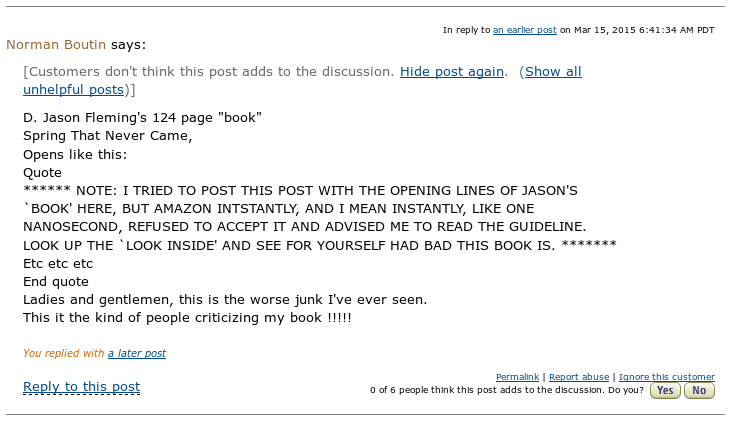This screenshot has width=736, height=422.
Task: Open the 'a later post' reply link
Action: [136, 353]
